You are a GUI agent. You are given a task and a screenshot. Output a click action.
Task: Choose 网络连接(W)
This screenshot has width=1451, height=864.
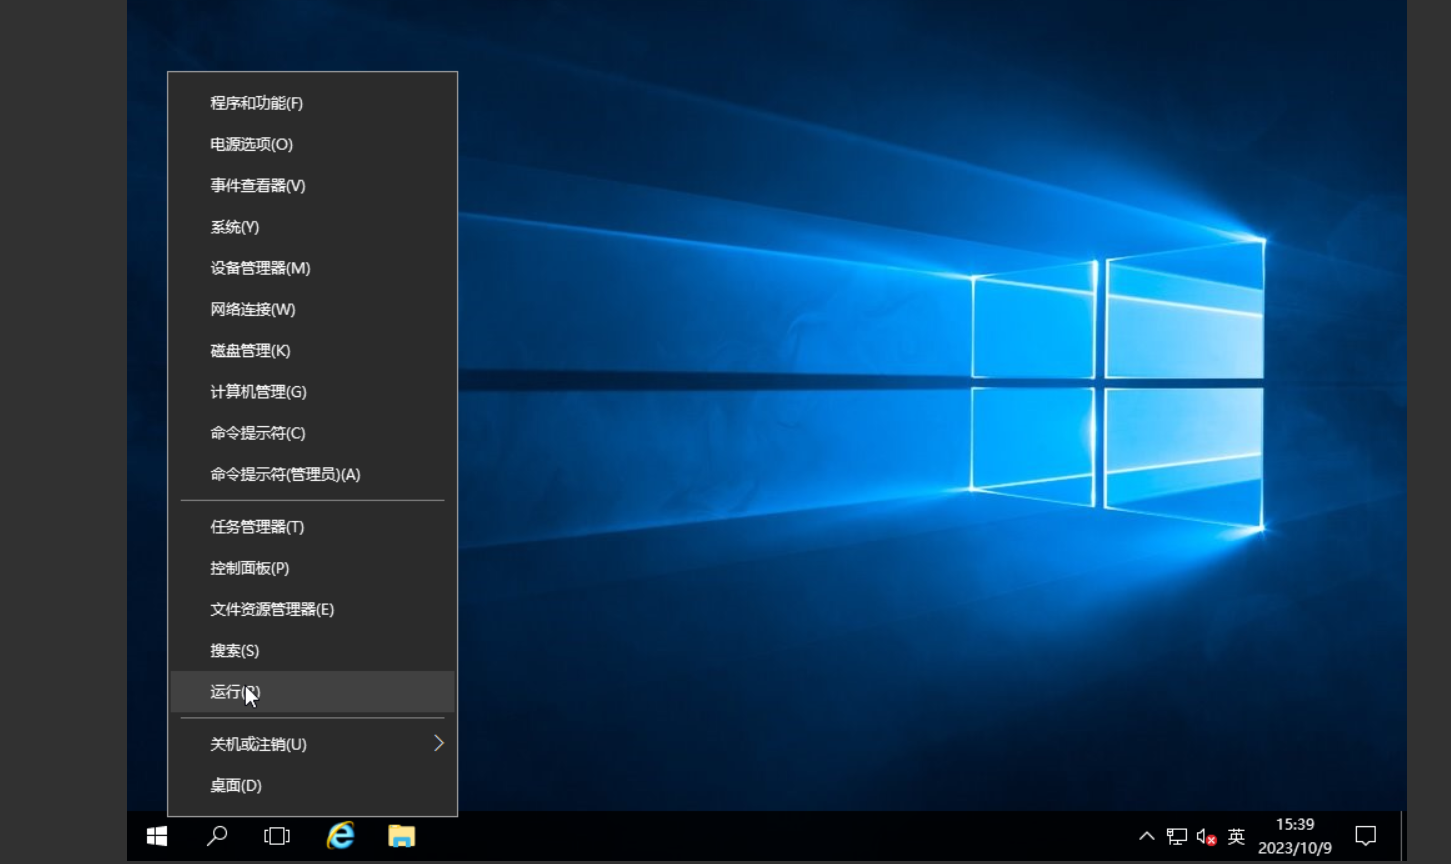313,309
